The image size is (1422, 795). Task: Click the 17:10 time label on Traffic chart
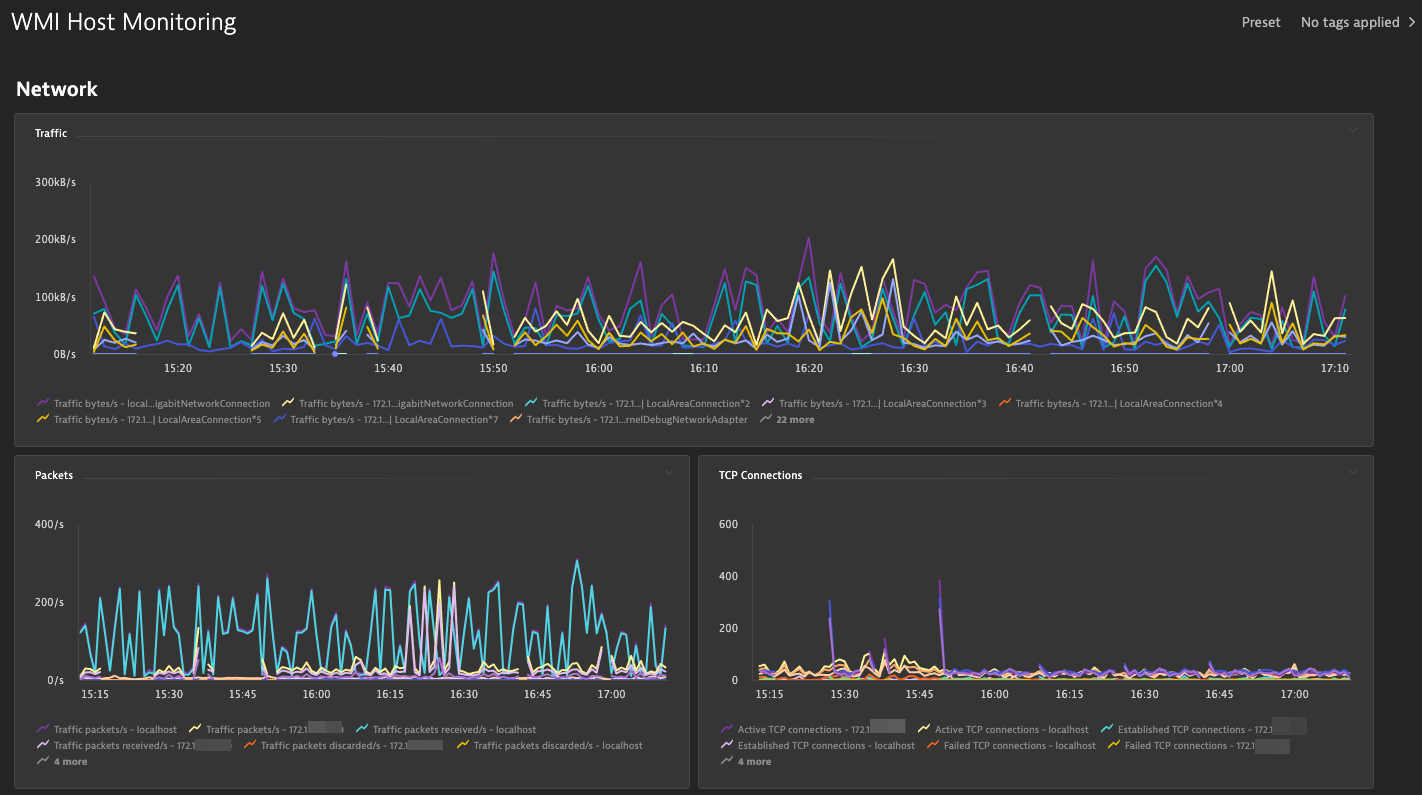tap(1335, 368)
